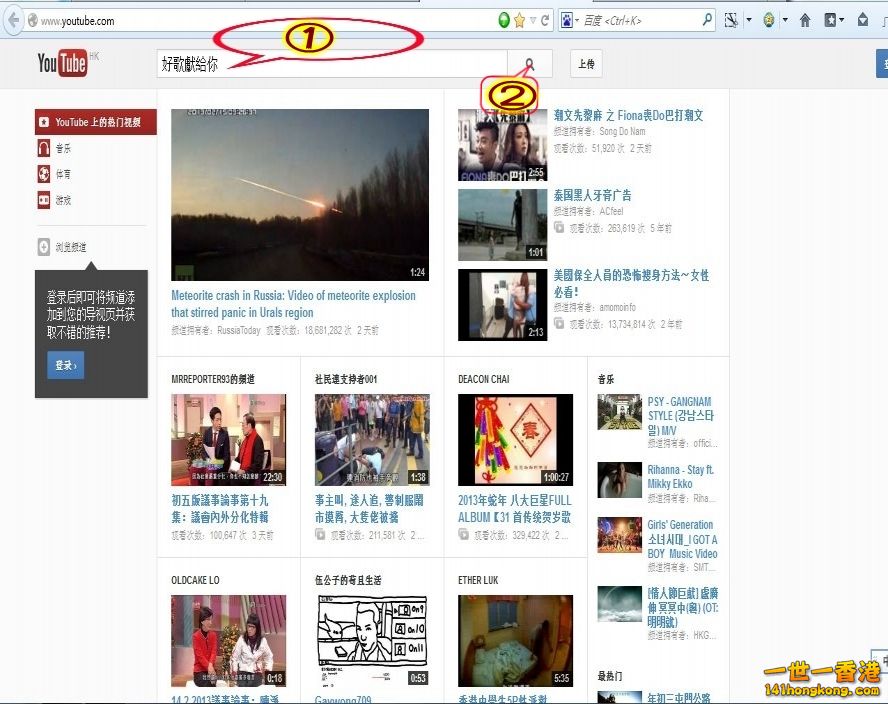The image size is (888, 704).
Task: Open the PSY Gangnam Style video thumbnail
Action: click(619, 412)
